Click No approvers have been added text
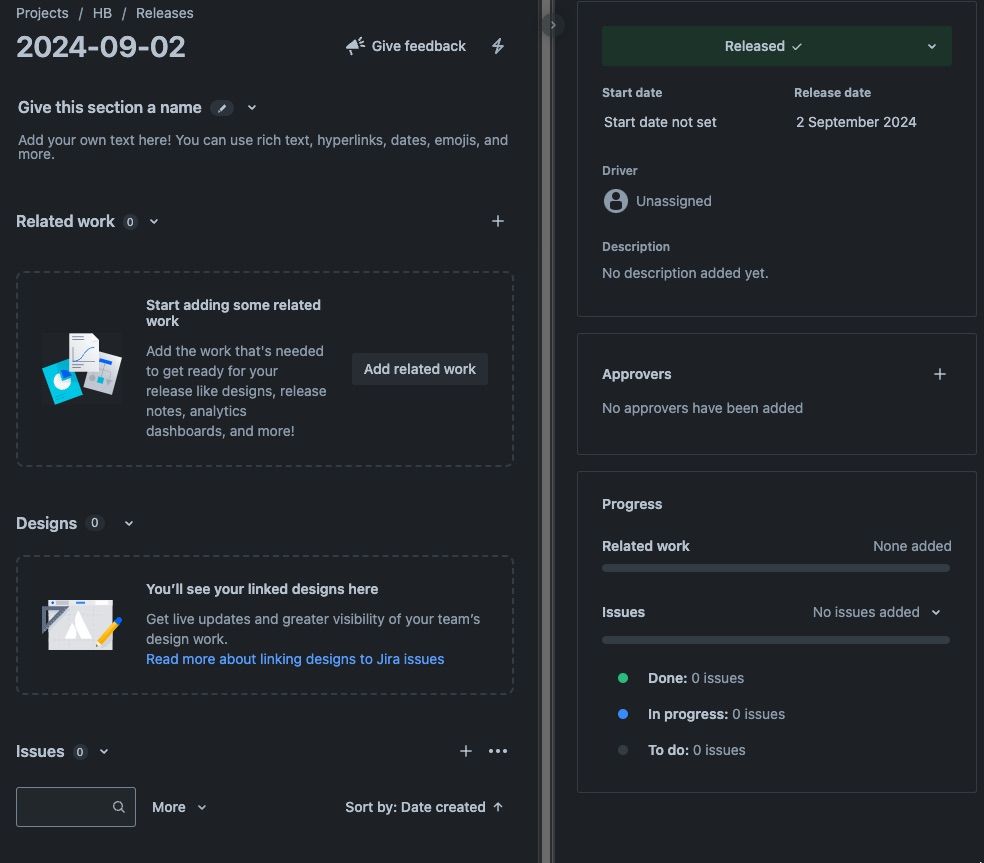The width and height of the screenshot is (984, 863). [x=702, y=408]
